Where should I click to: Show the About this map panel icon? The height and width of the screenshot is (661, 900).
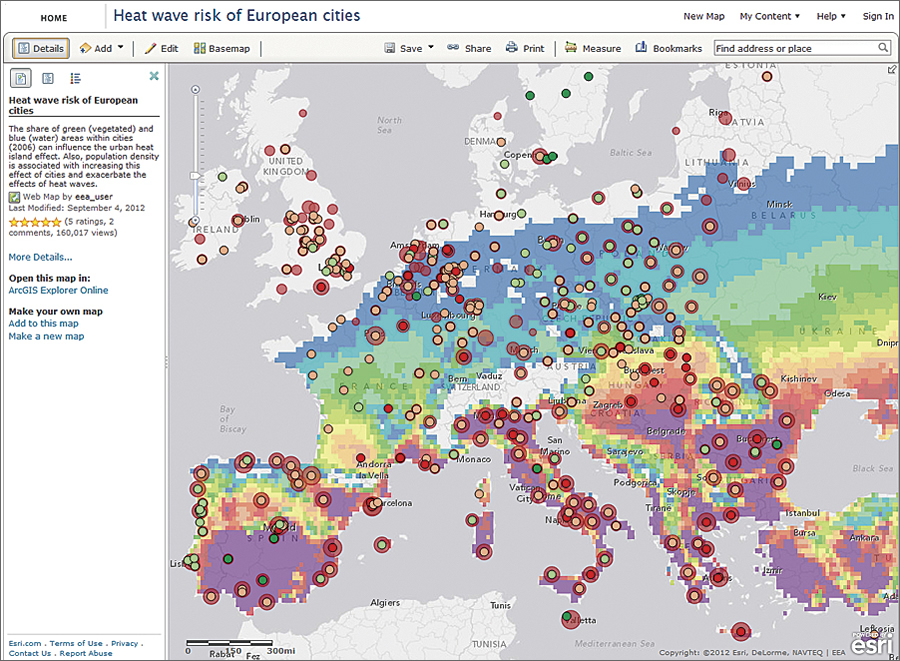pyautogui.click(x=21, y=78)
